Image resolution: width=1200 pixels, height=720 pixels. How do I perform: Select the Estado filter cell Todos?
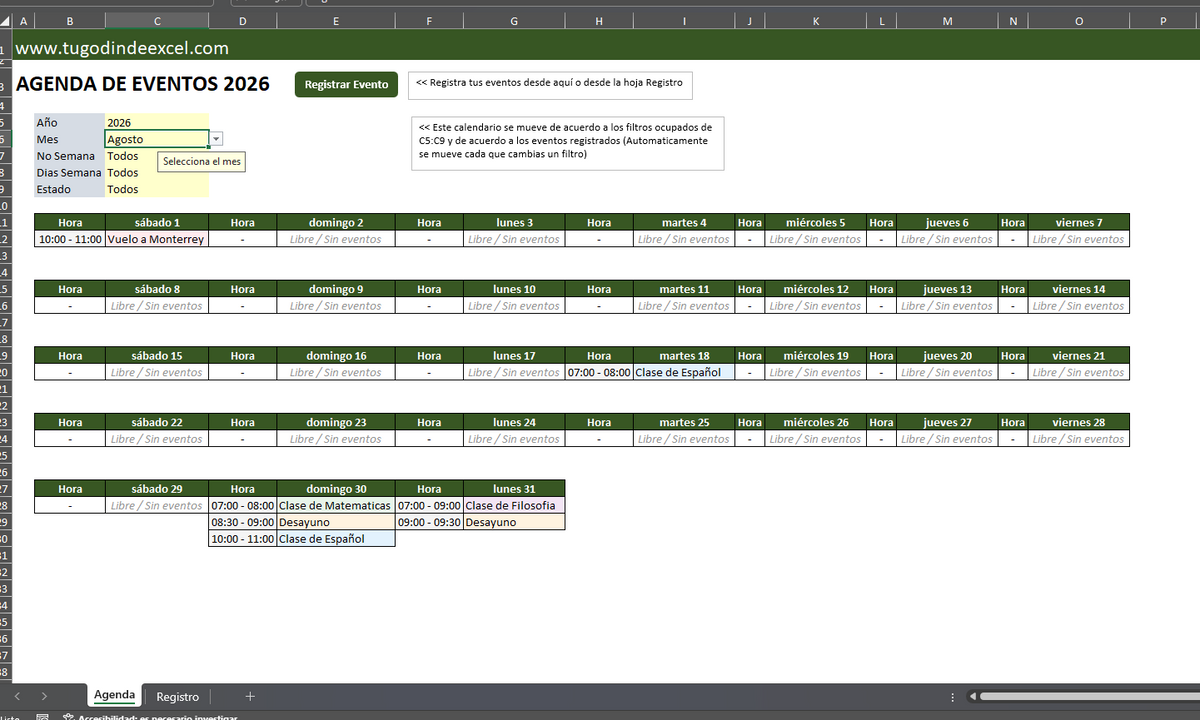click(x=157, y=189)
